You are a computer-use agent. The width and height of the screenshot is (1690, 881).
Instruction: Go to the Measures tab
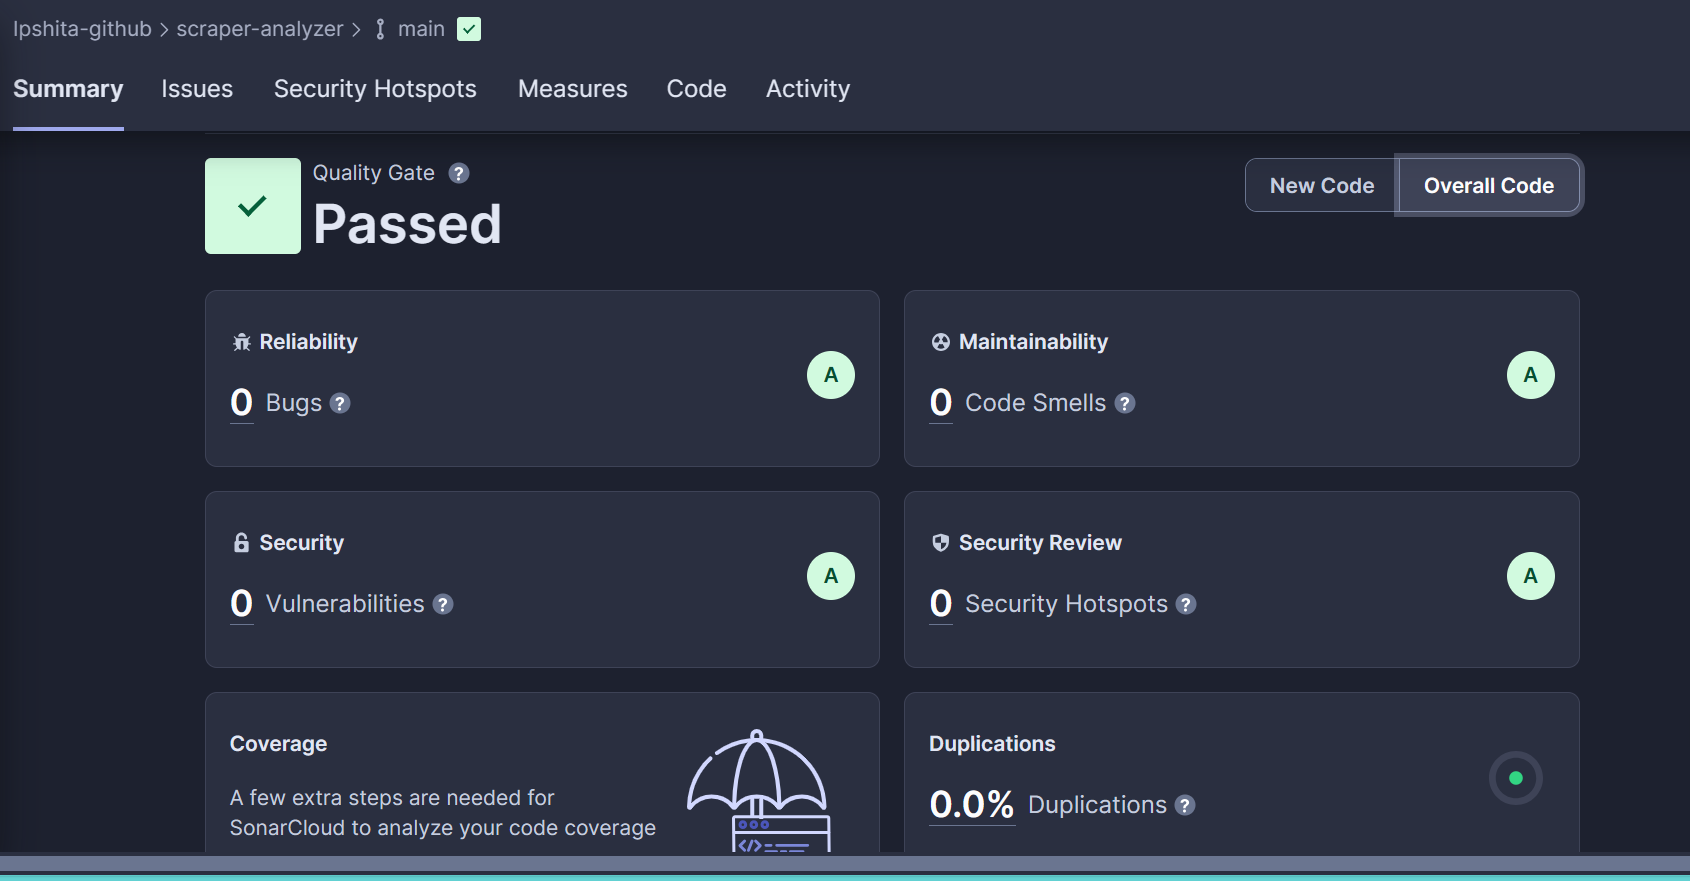[573, 89]
